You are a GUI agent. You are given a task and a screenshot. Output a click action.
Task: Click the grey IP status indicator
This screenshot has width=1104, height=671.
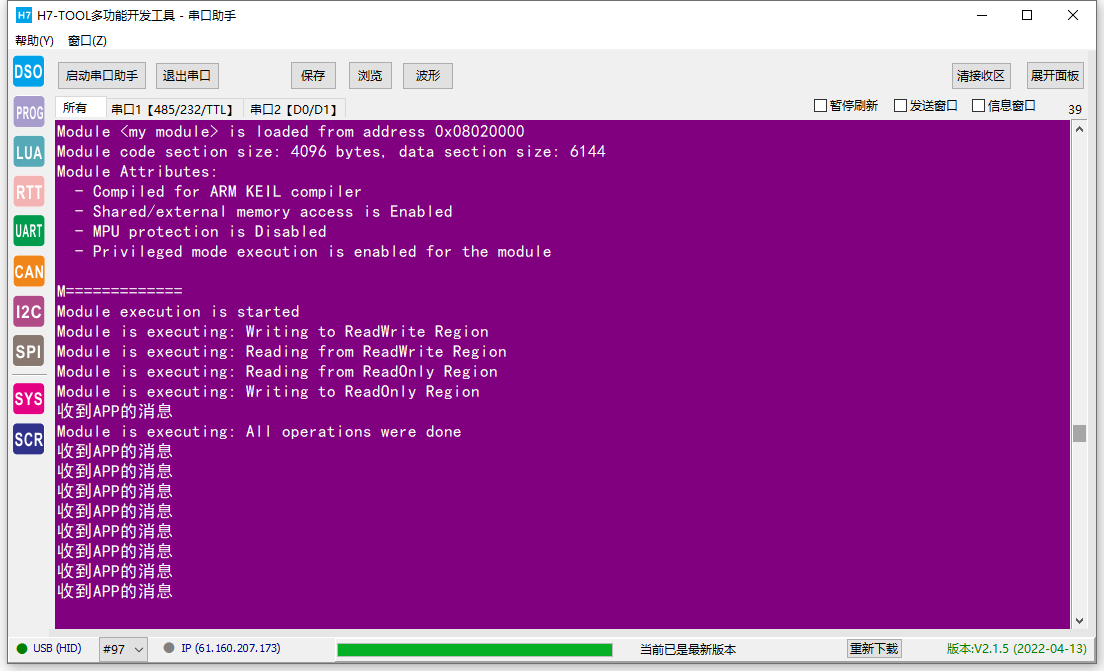pyautogui.click(x=169, y=648)
